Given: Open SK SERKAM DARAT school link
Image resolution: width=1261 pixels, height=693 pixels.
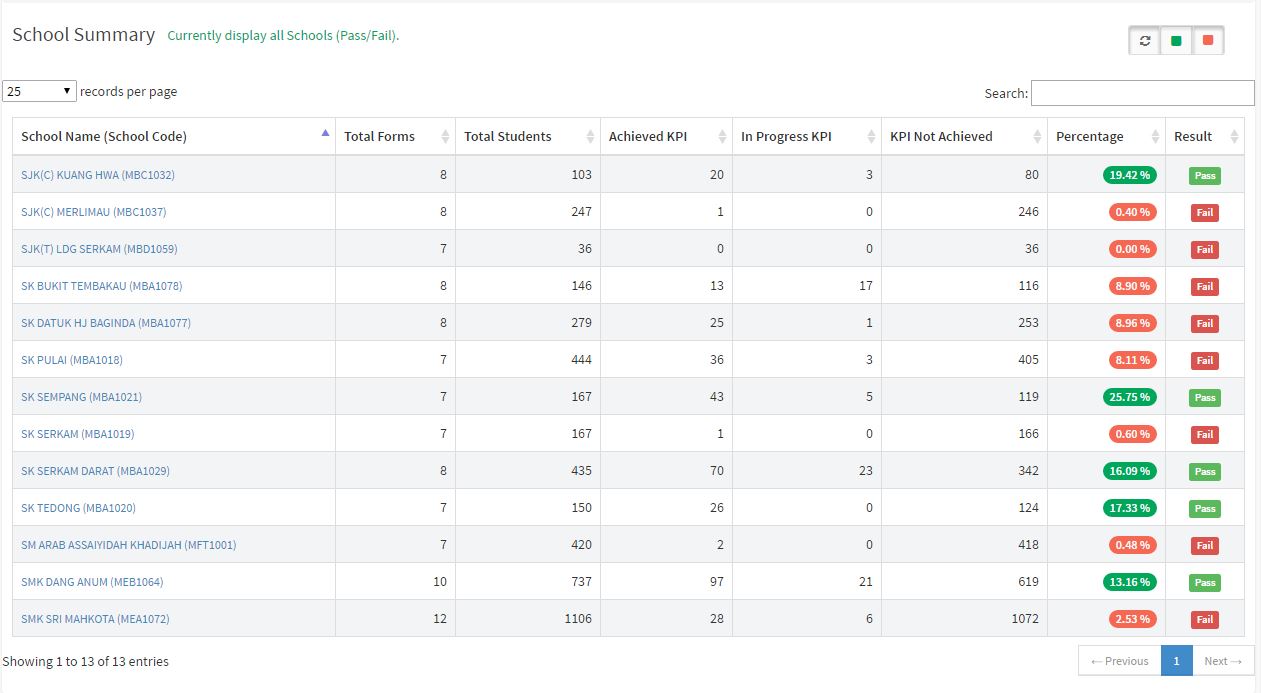Looking at the screenshot, I should (x=95, y=471).
